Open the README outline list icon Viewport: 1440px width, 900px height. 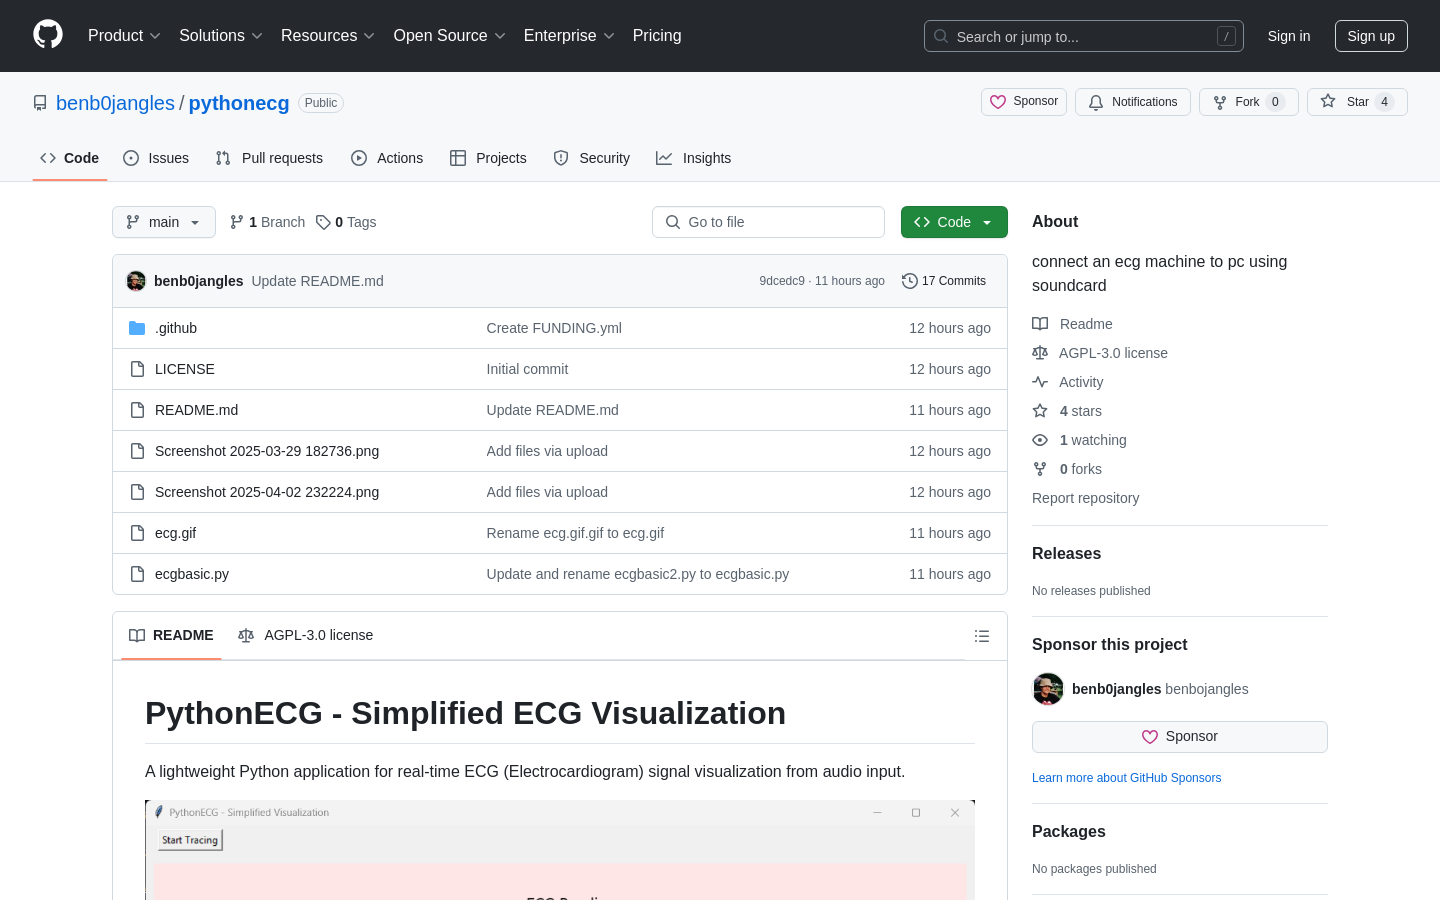(x=982, y=636)
